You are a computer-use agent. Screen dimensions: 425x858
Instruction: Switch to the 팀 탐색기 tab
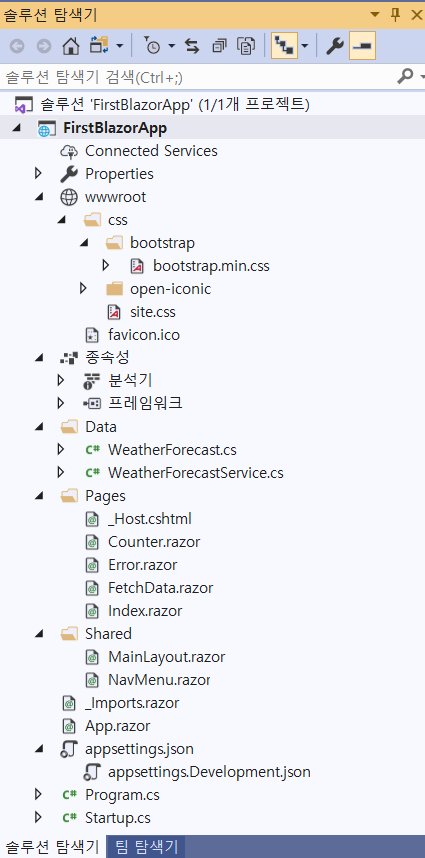coord(147,847)
